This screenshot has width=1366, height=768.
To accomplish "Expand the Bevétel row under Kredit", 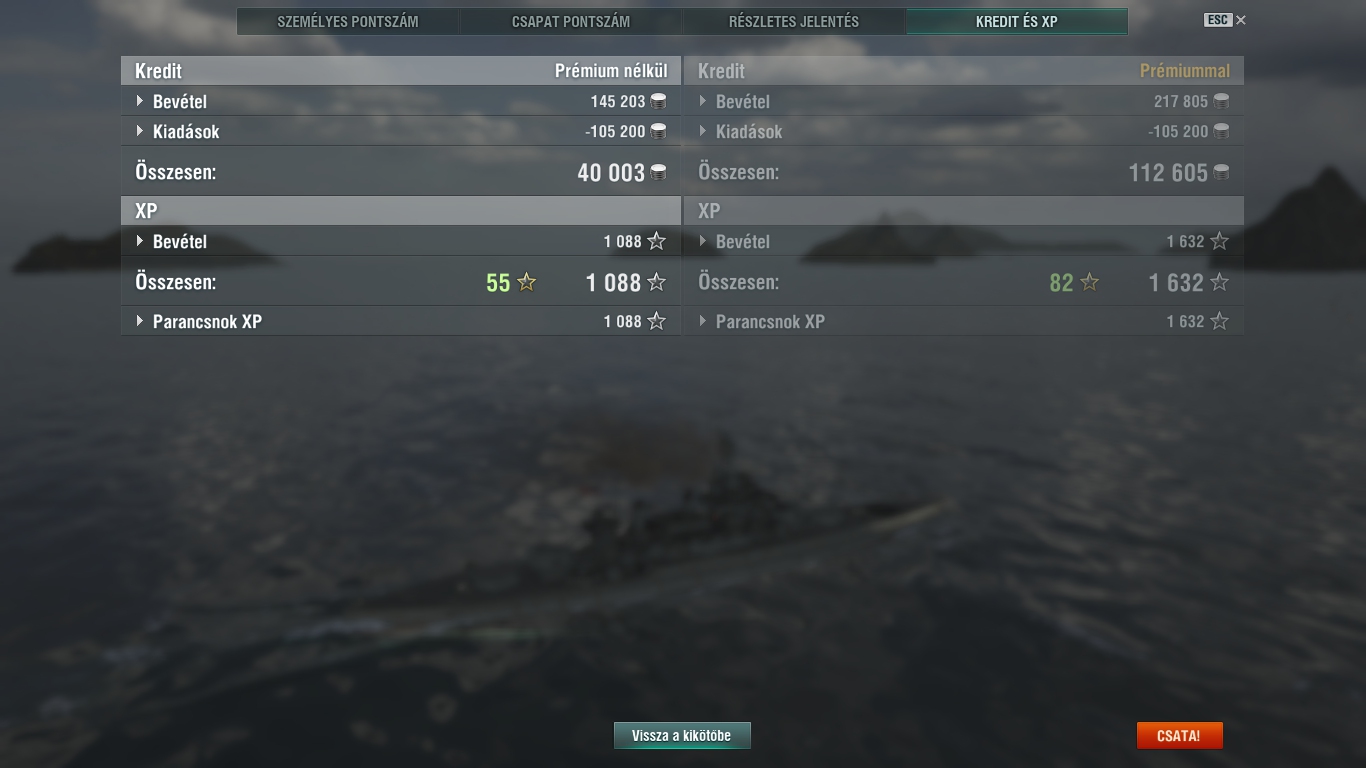I will click(x=140, y=101).
